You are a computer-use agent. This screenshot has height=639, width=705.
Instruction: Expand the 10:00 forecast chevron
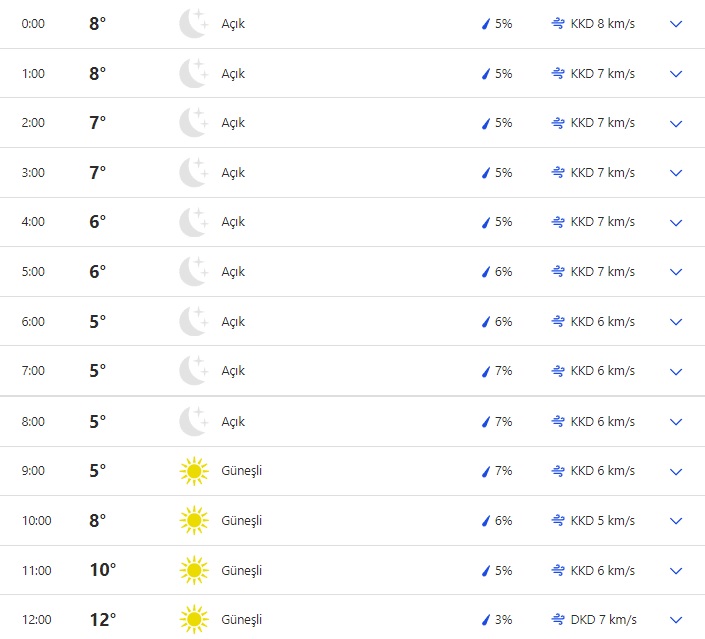click(676, 521)
